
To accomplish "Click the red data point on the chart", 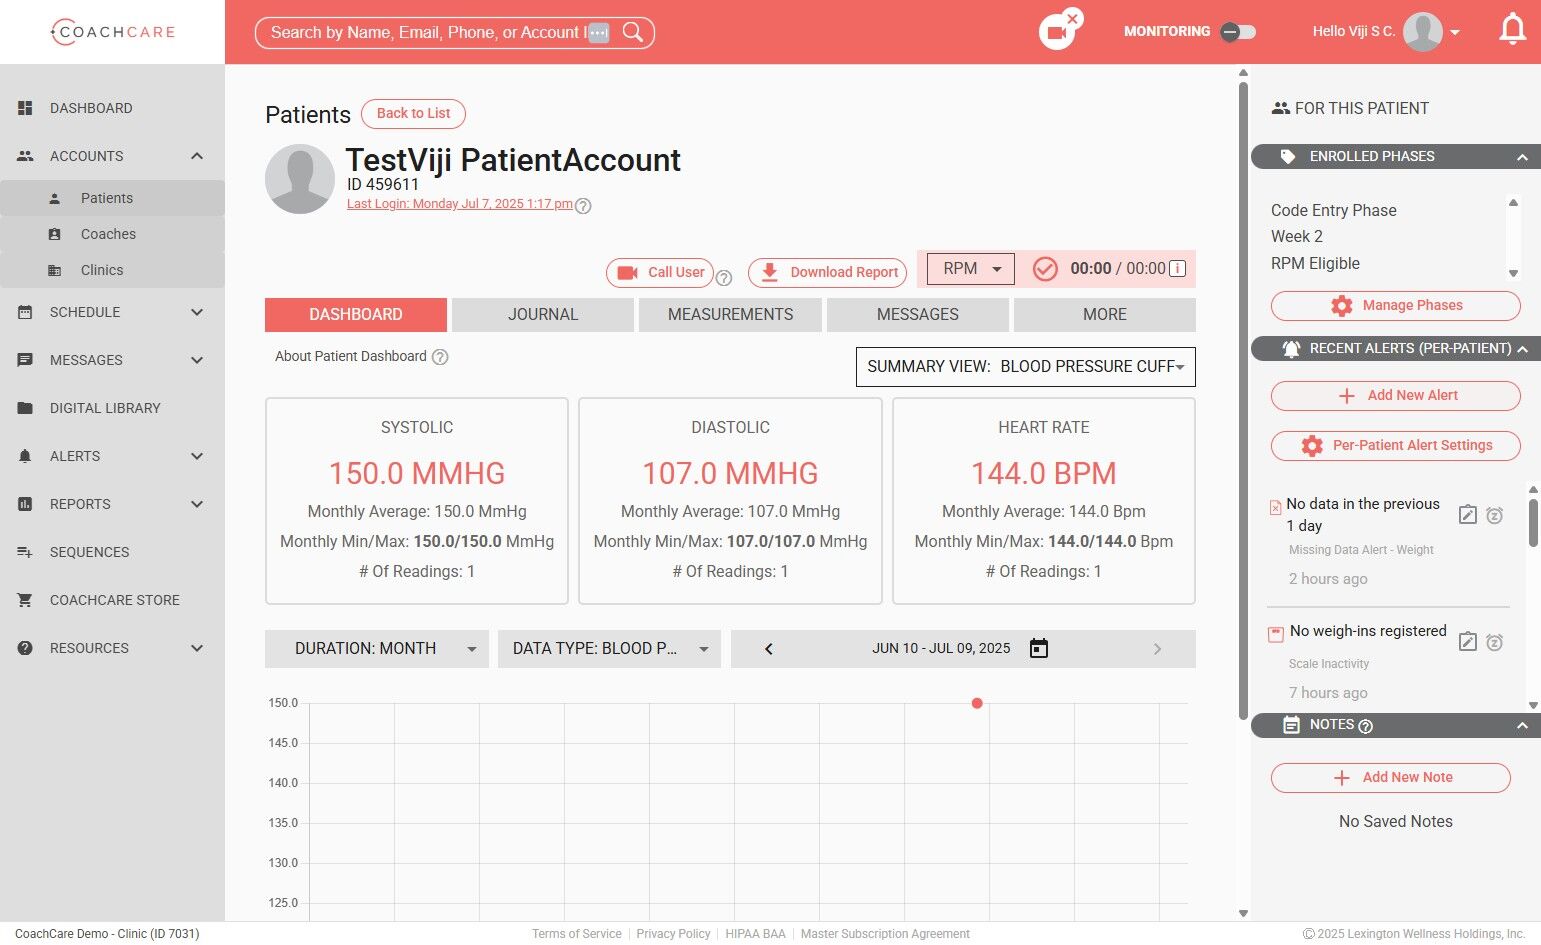I will [x=977, y=703].
